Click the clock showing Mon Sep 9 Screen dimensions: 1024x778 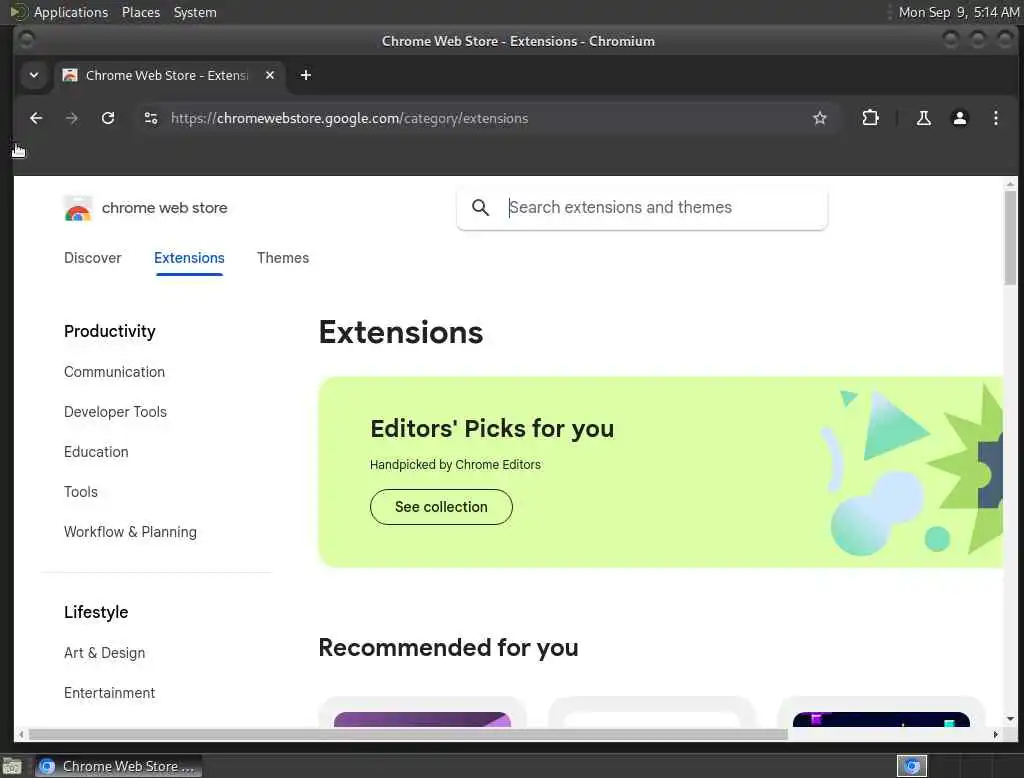pyautogui.click(x=958, y=12)
